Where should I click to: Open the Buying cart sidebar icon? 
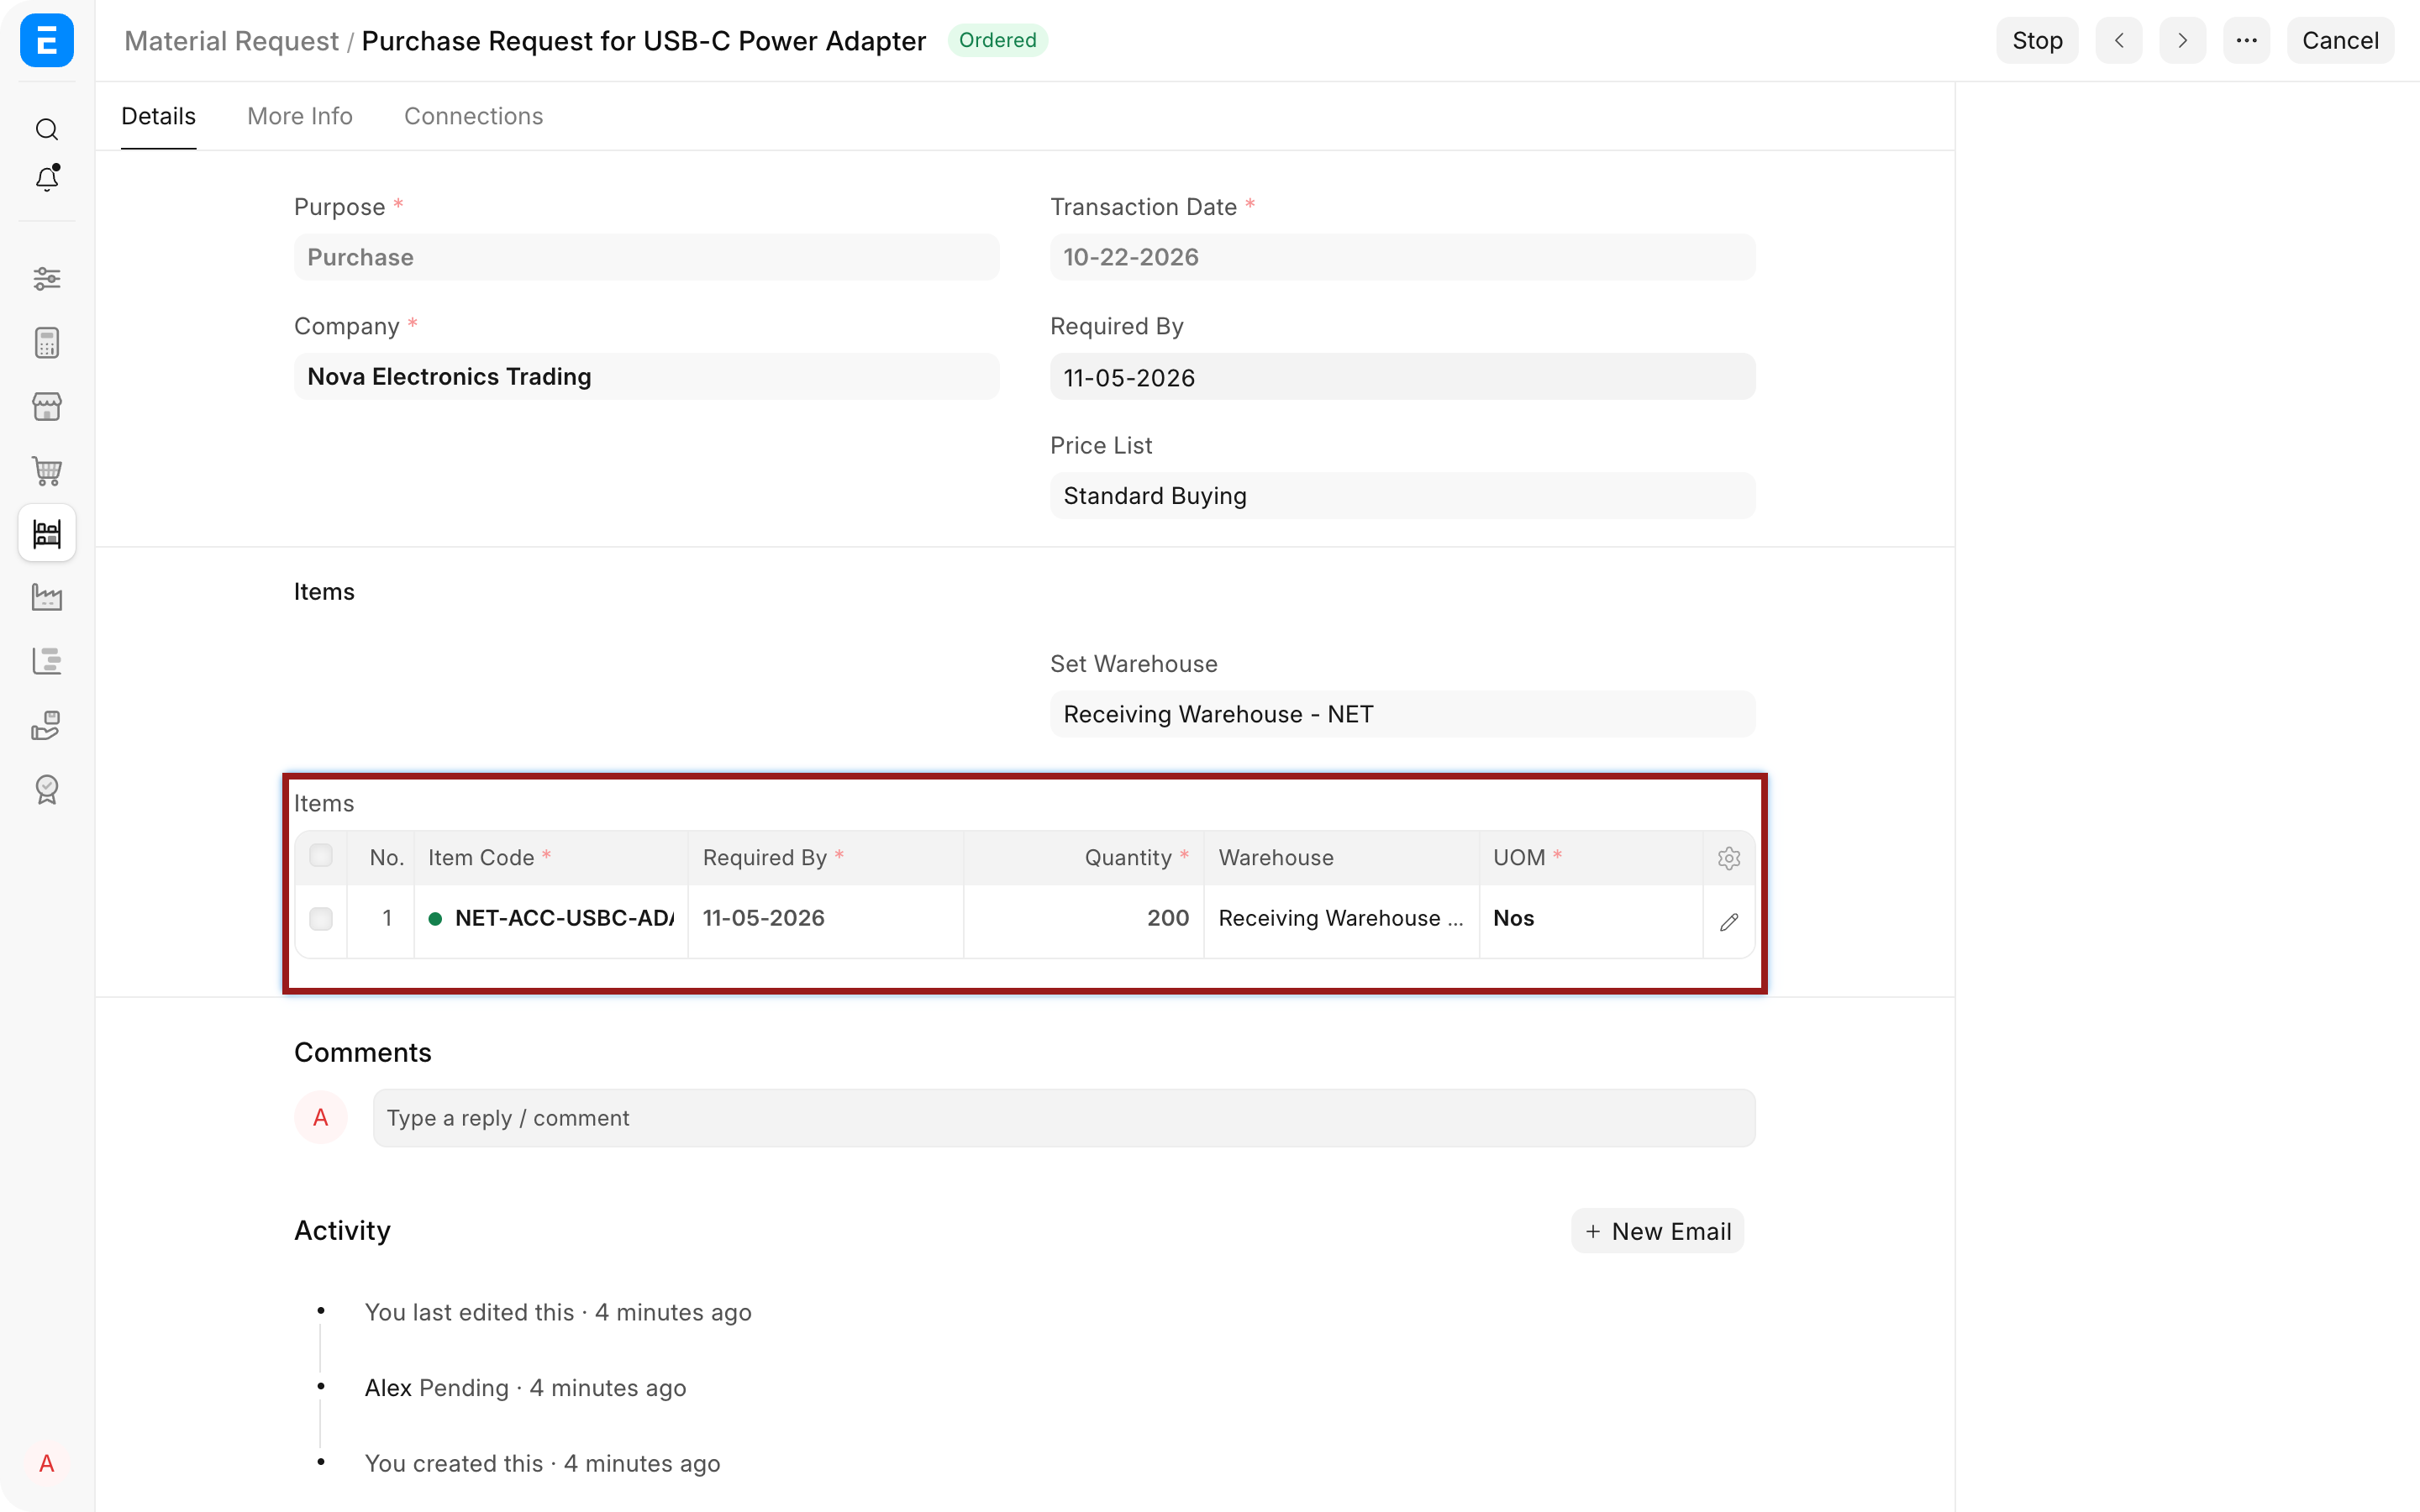47,470
